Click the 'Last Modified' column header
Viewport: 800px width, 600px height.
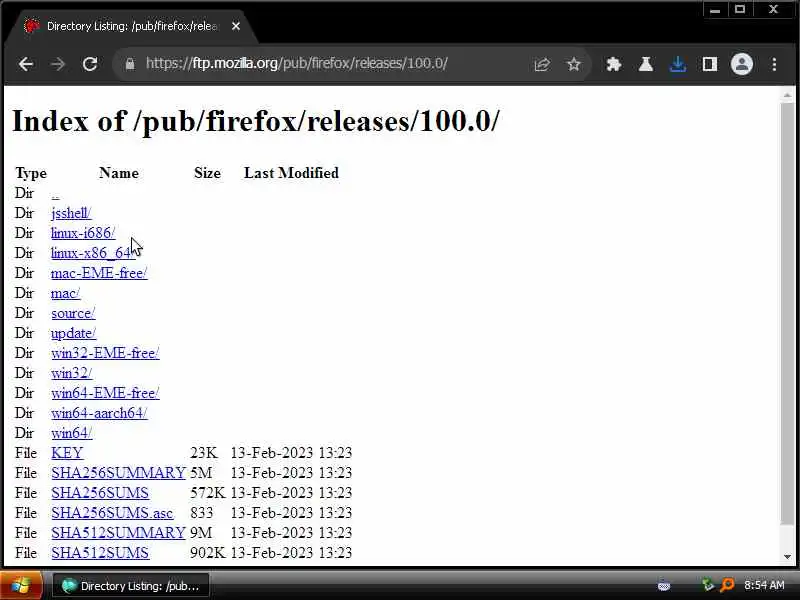point(291,173)
